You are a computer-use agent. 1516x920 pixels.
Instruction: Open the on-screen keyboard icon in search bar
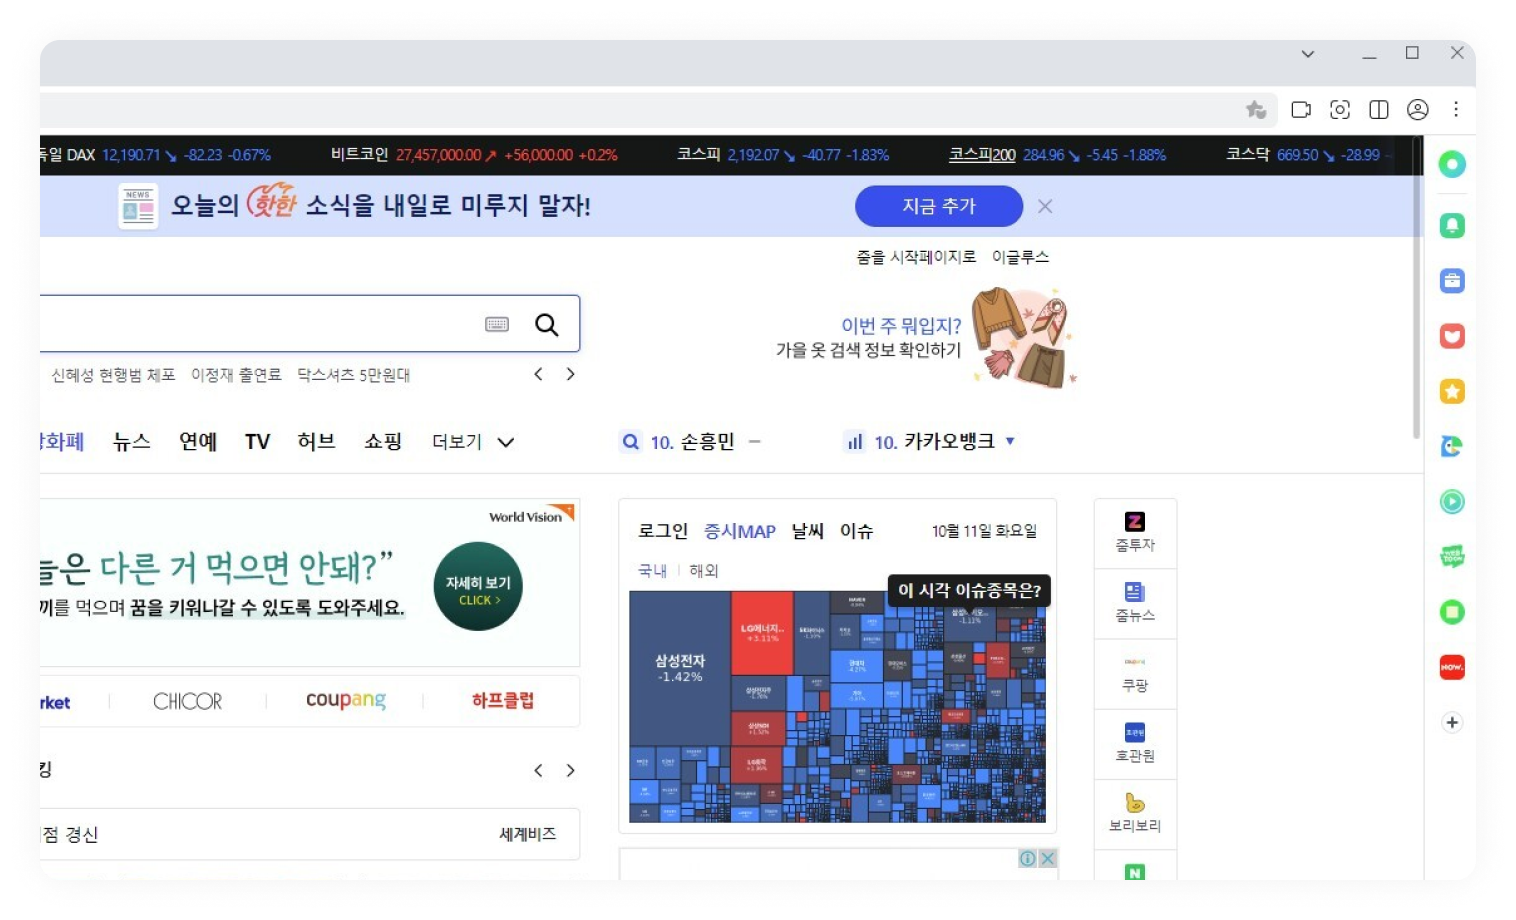(497, 324)
